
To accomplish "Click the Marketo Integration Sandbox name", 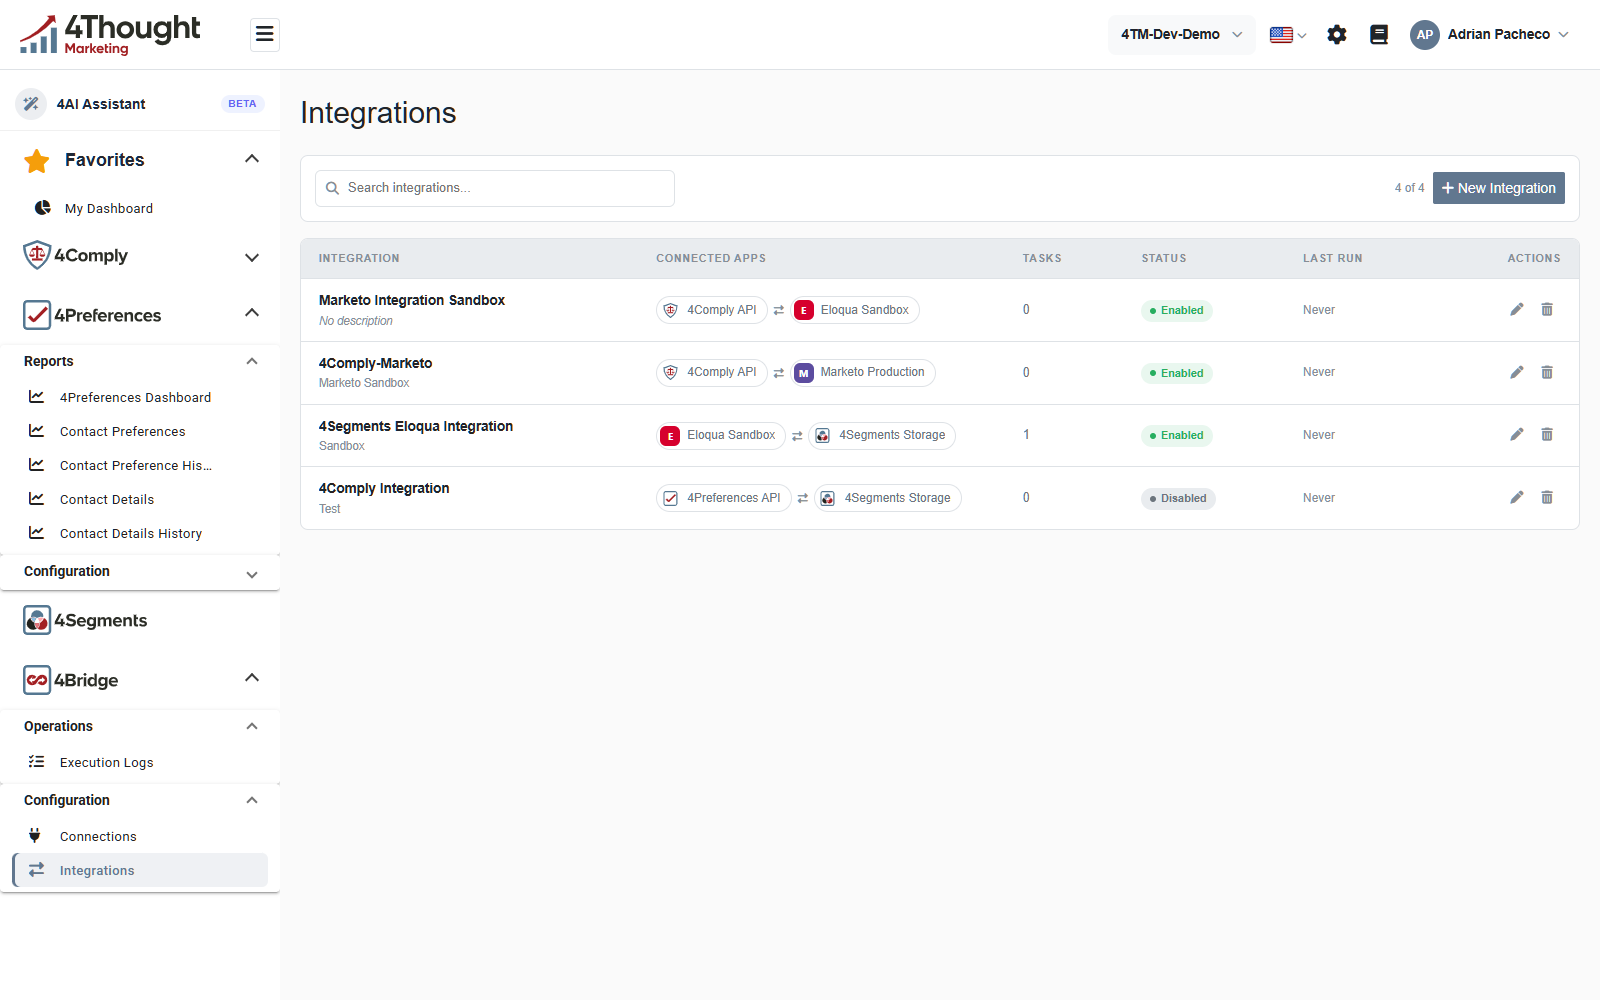I will (412, 300).
